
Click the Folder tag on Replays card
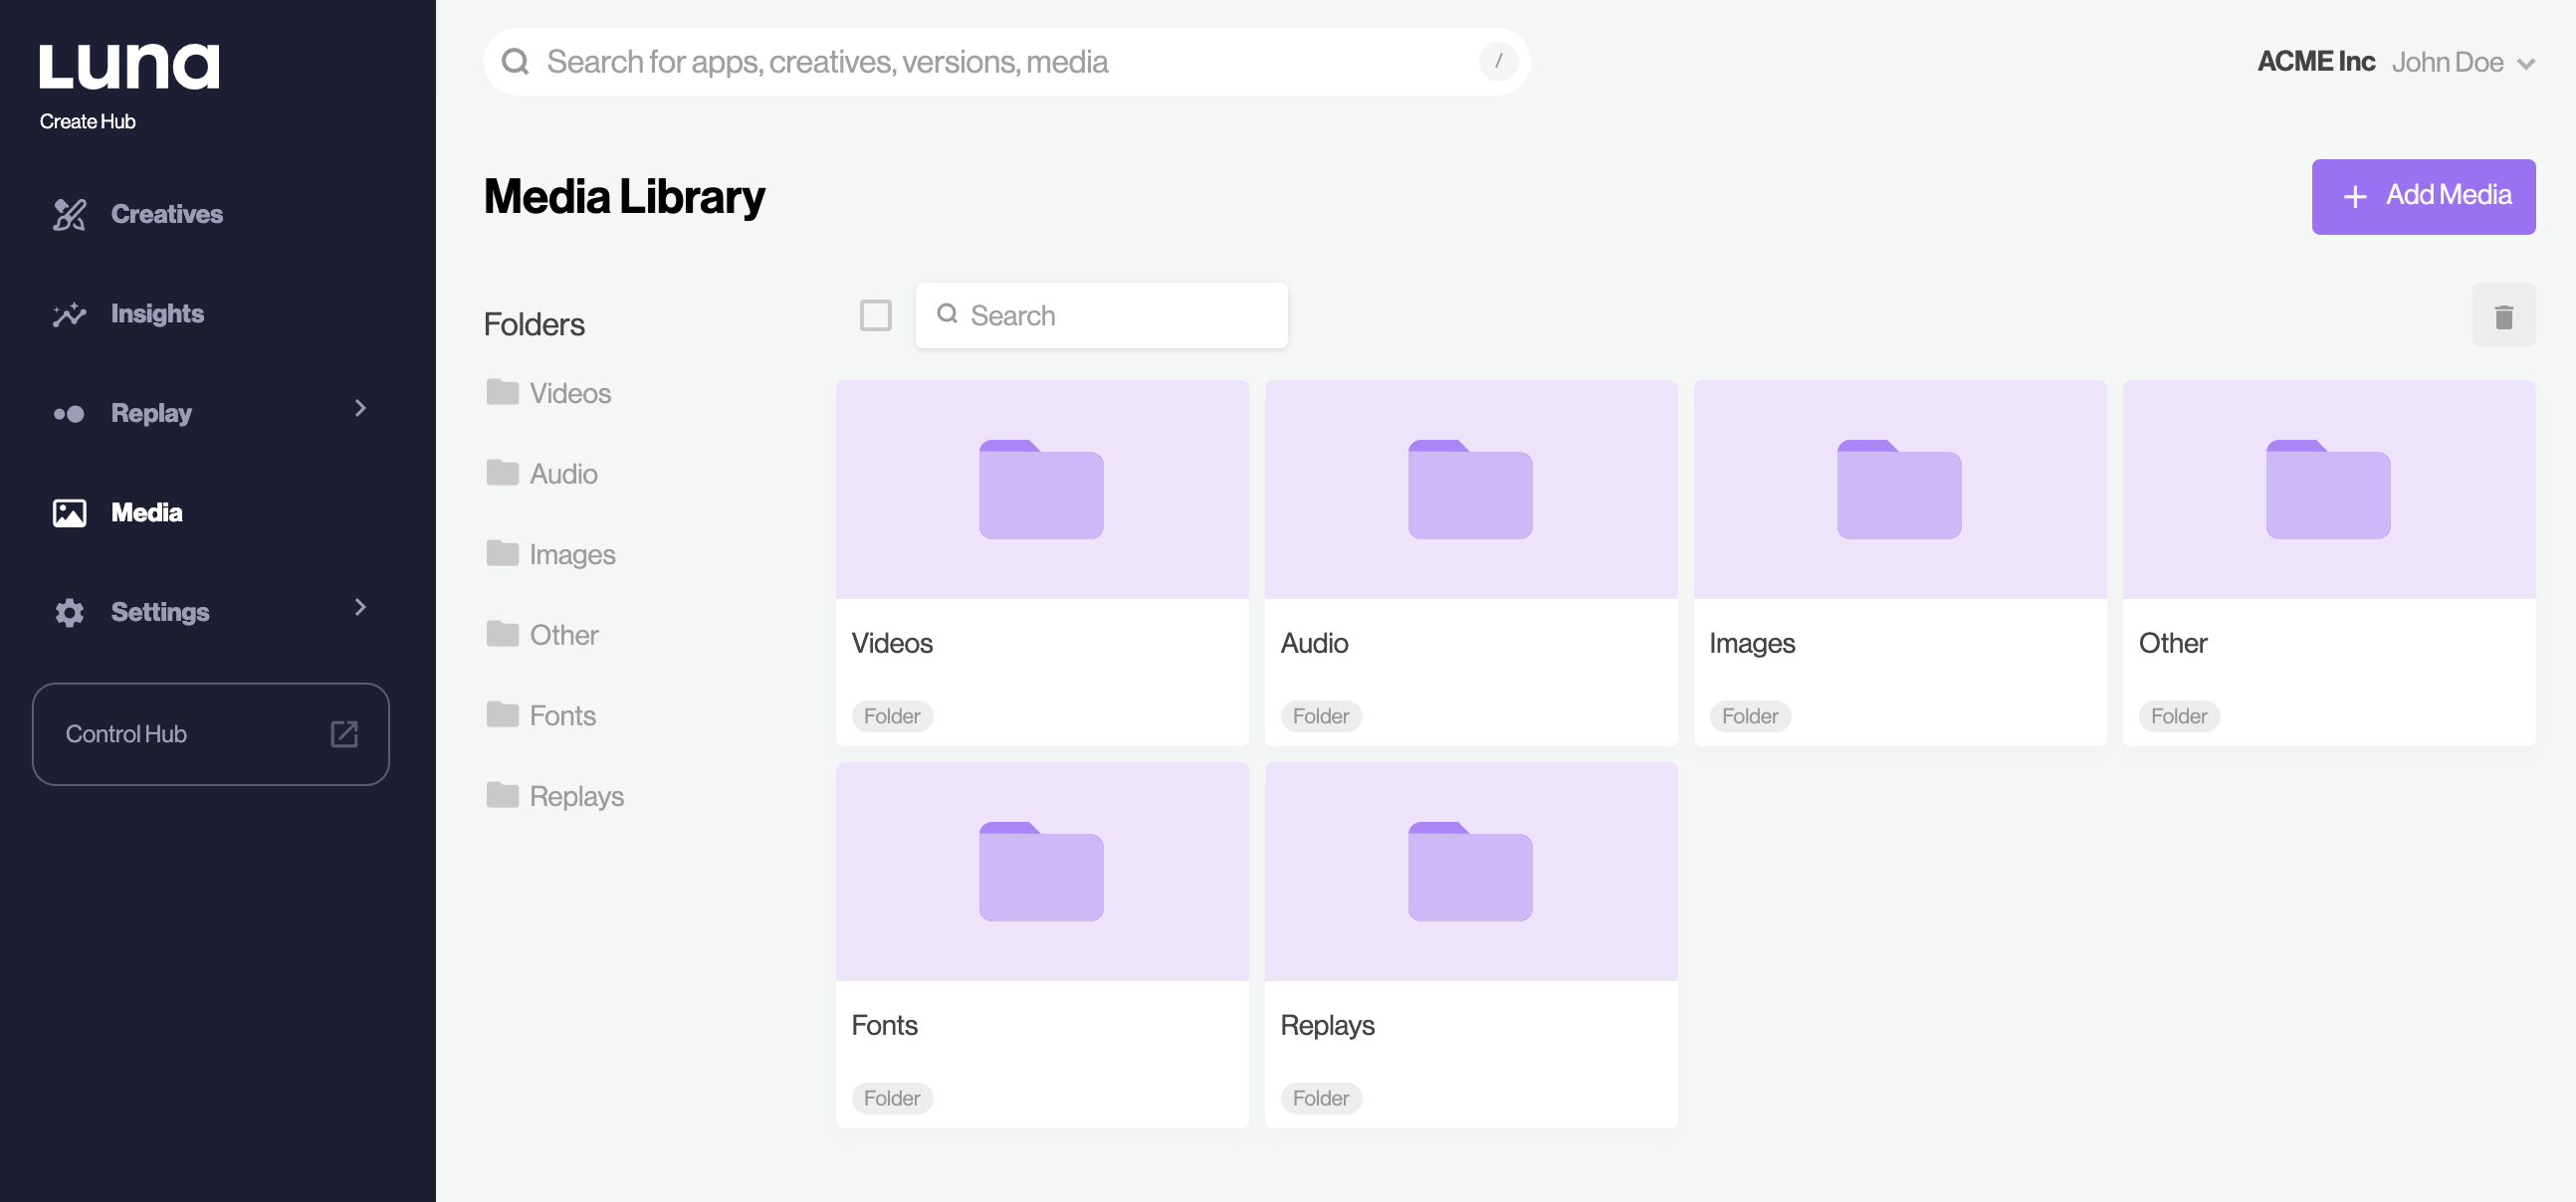1321,1098
